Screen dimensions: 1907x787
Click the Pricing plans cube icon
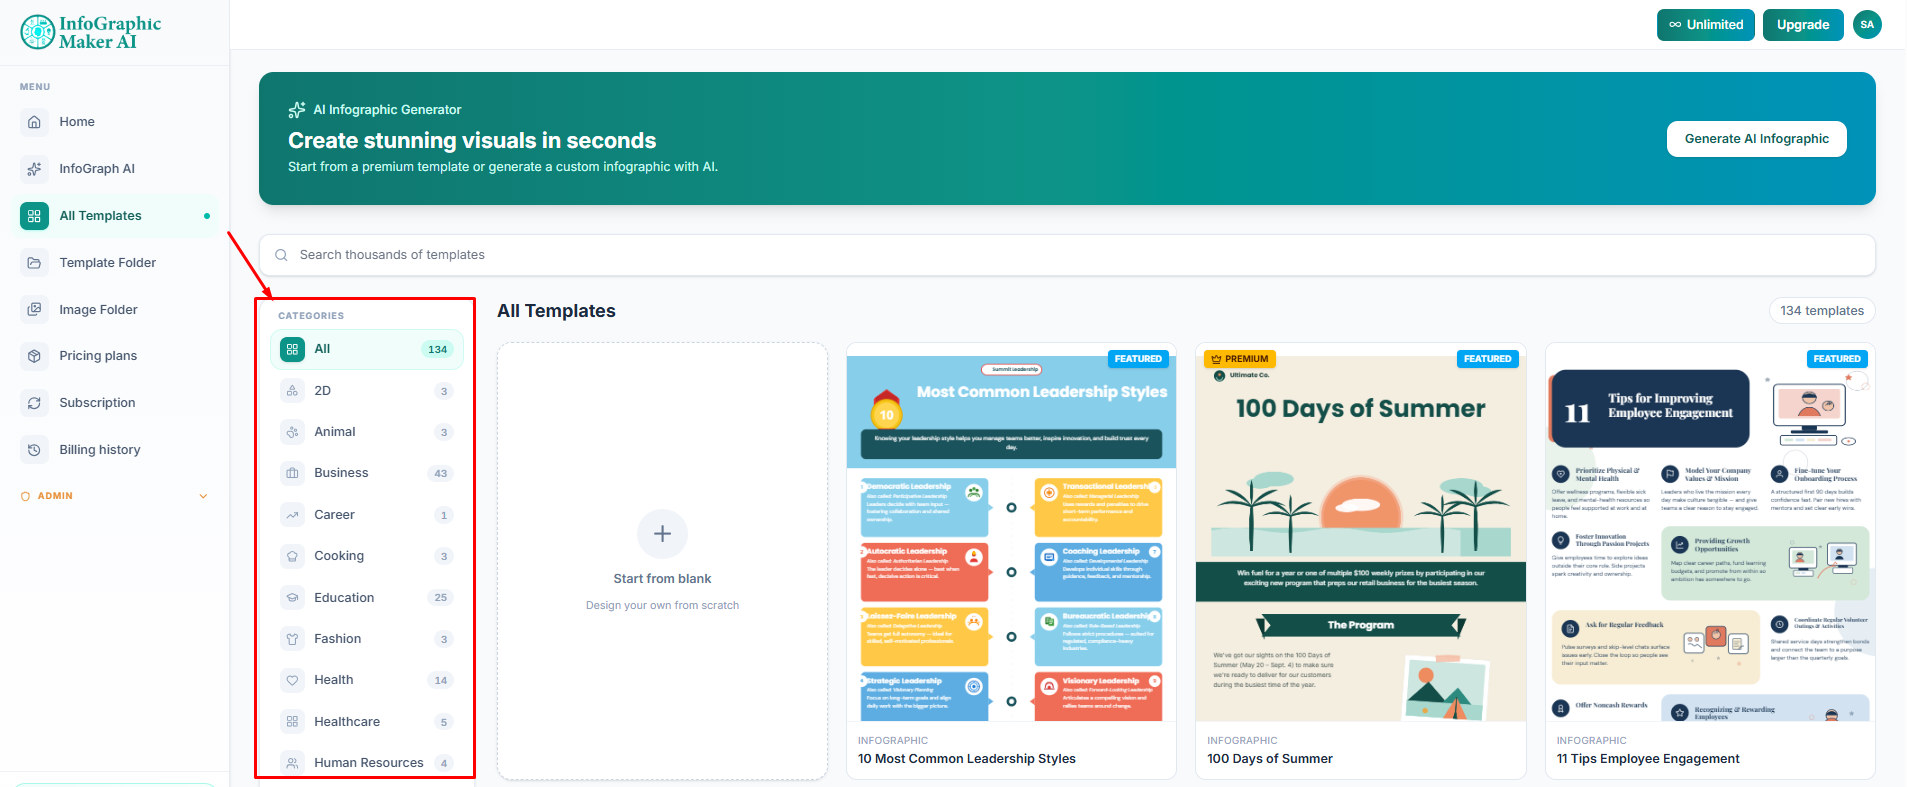tap(34, 356)
